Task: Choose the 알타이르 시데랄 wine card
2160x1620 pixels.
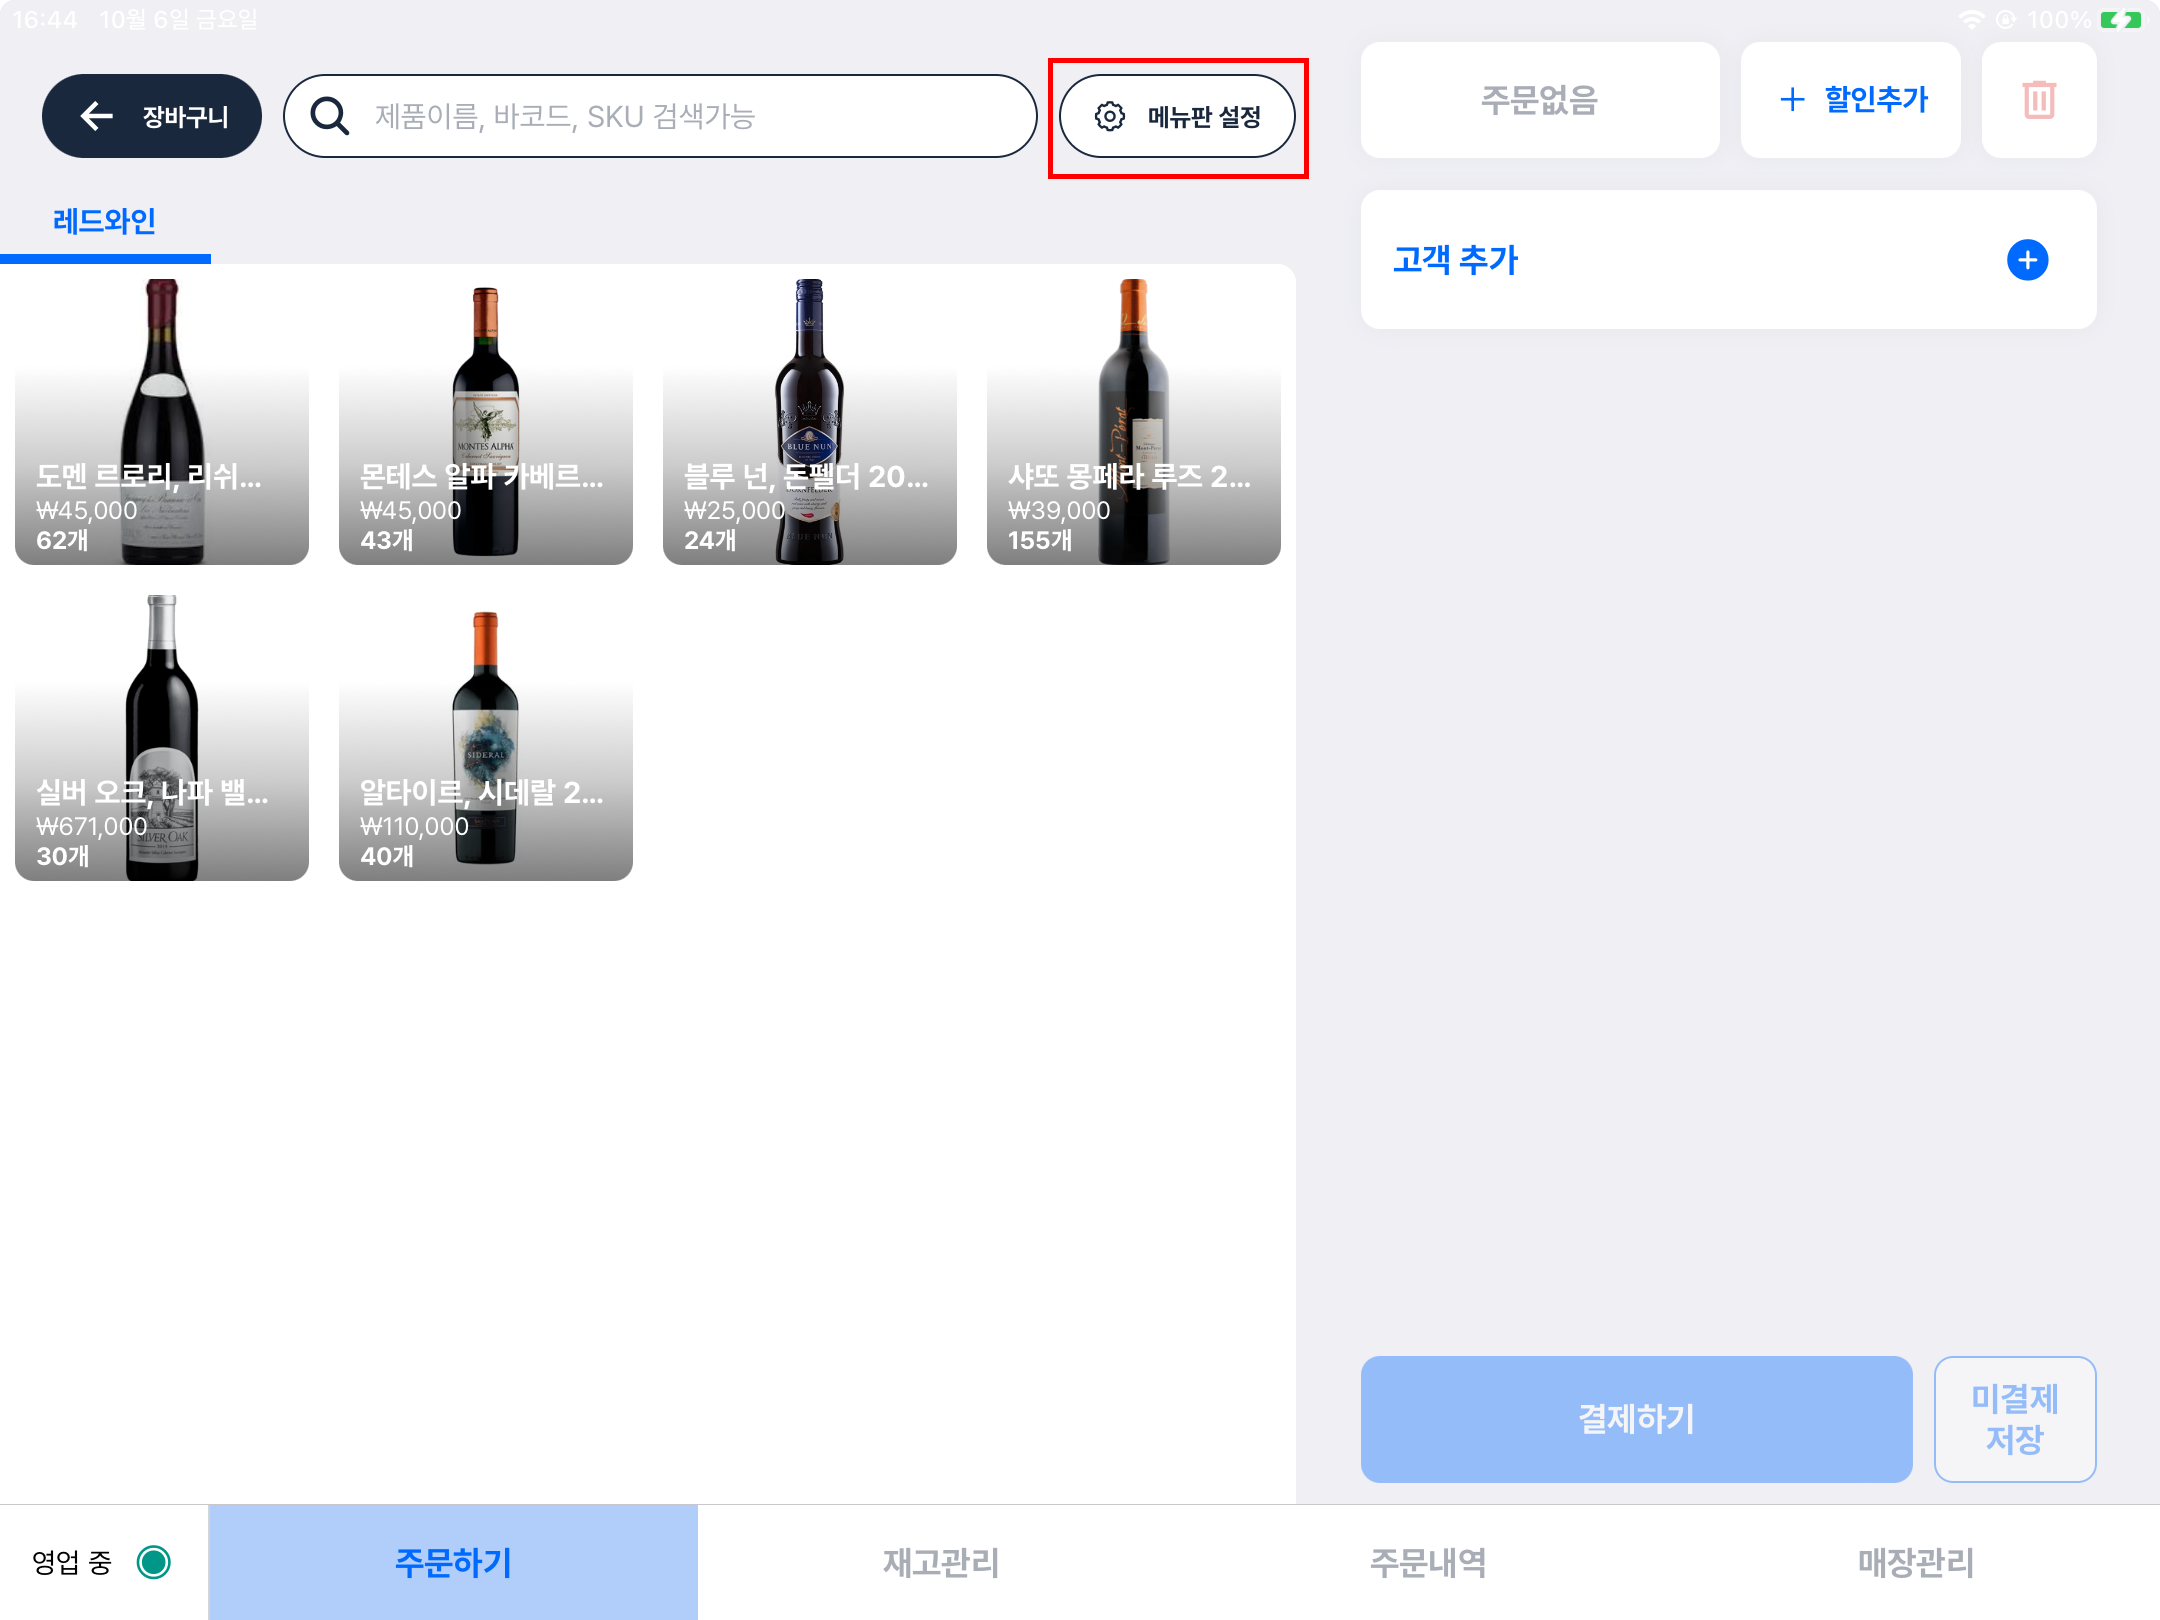Action: point(485,737)
